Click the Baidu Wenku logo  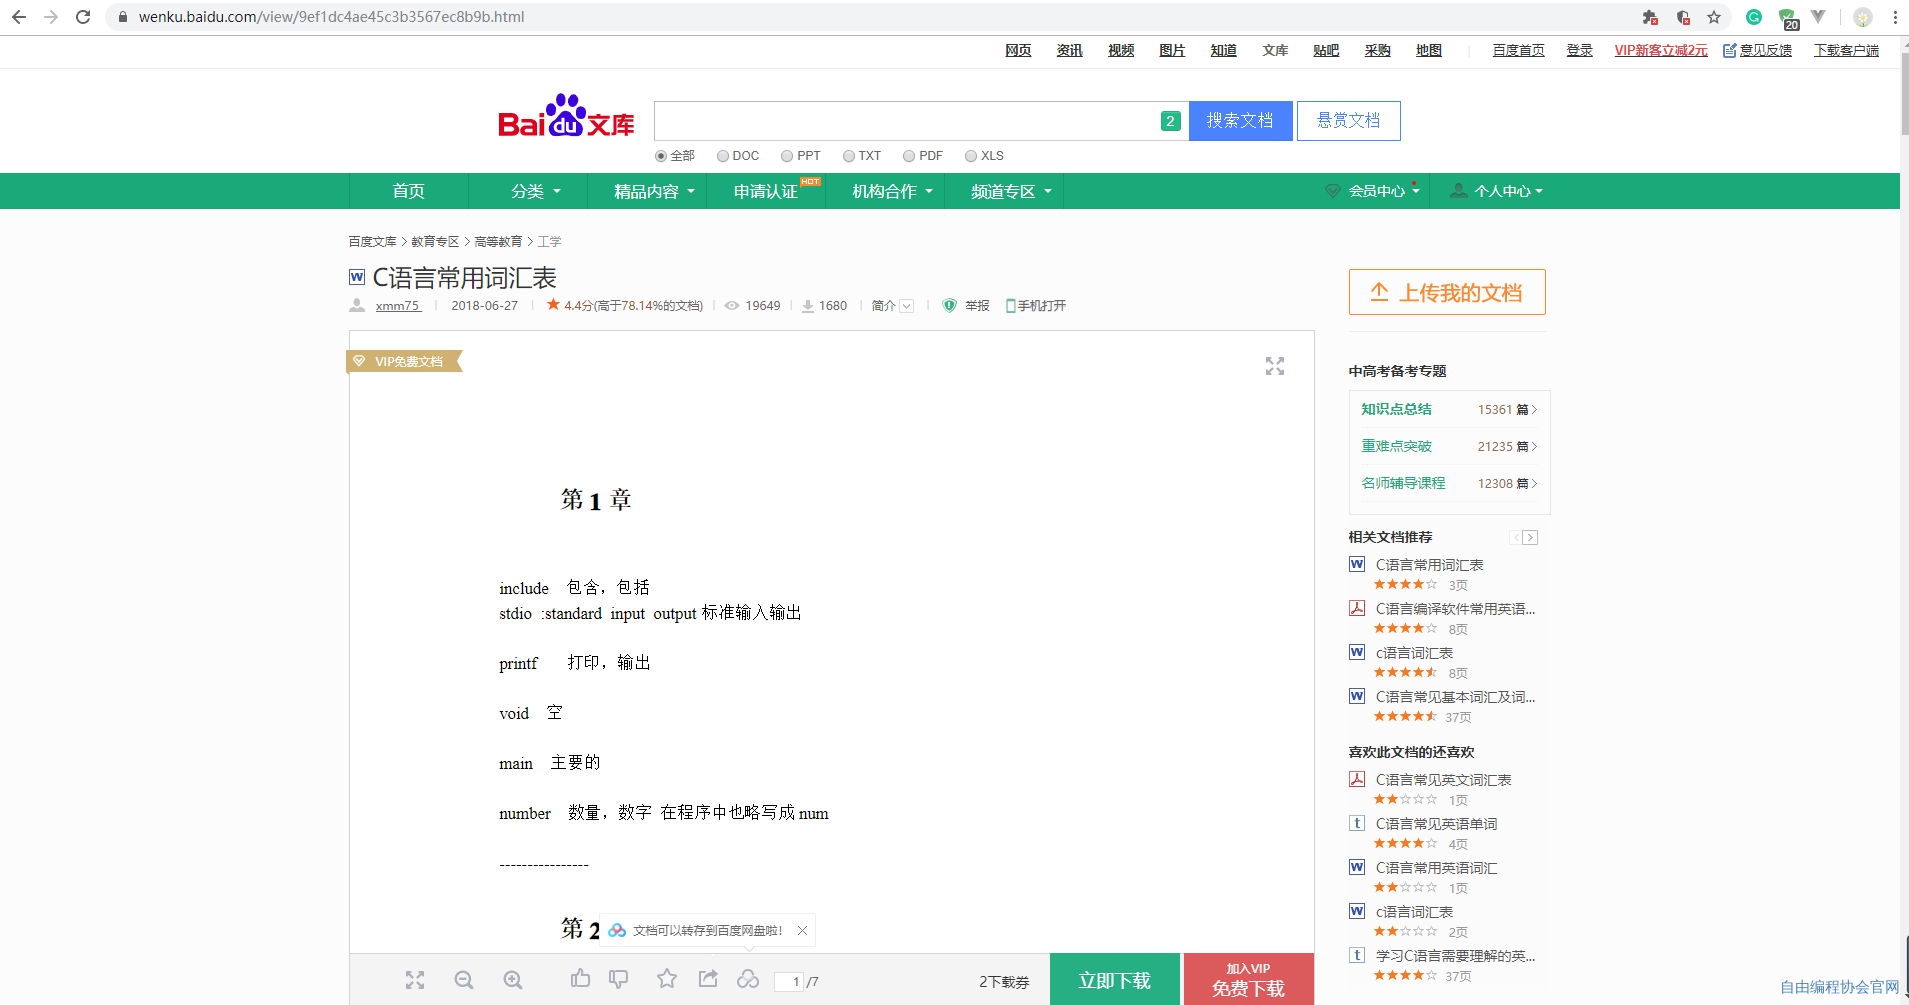(x=566, y=117)
